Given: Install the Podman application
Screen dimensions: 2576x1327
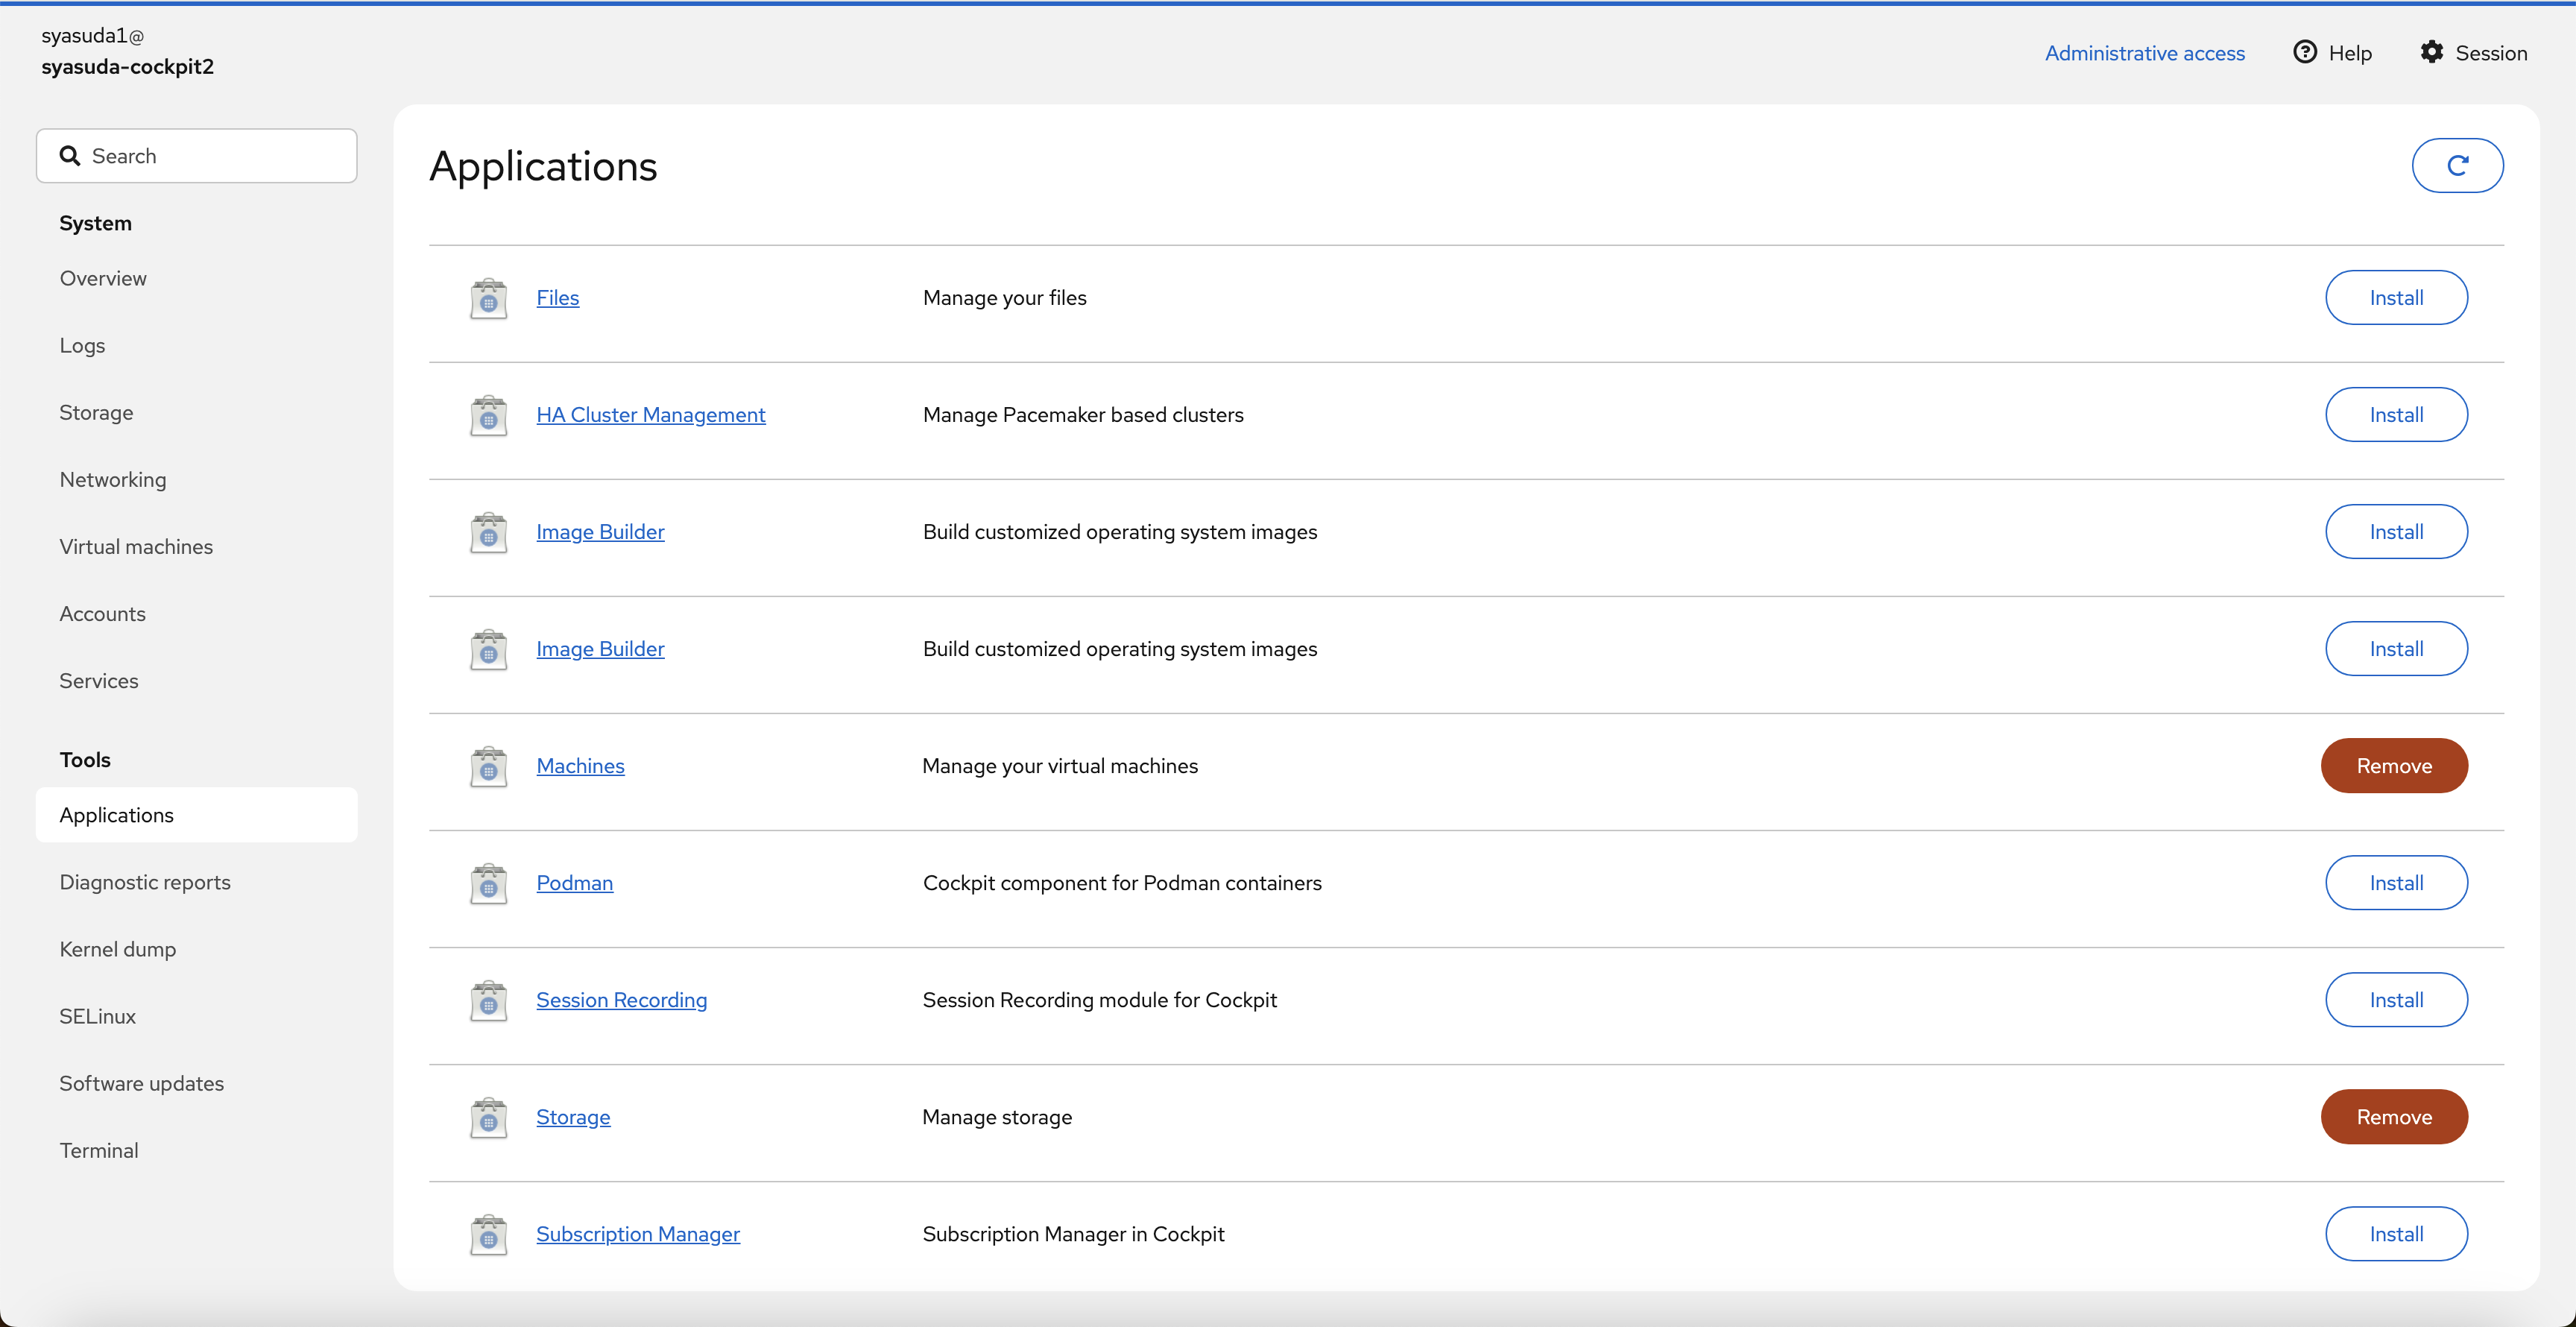Looking at the screenshot, I should click(2395, 883).
